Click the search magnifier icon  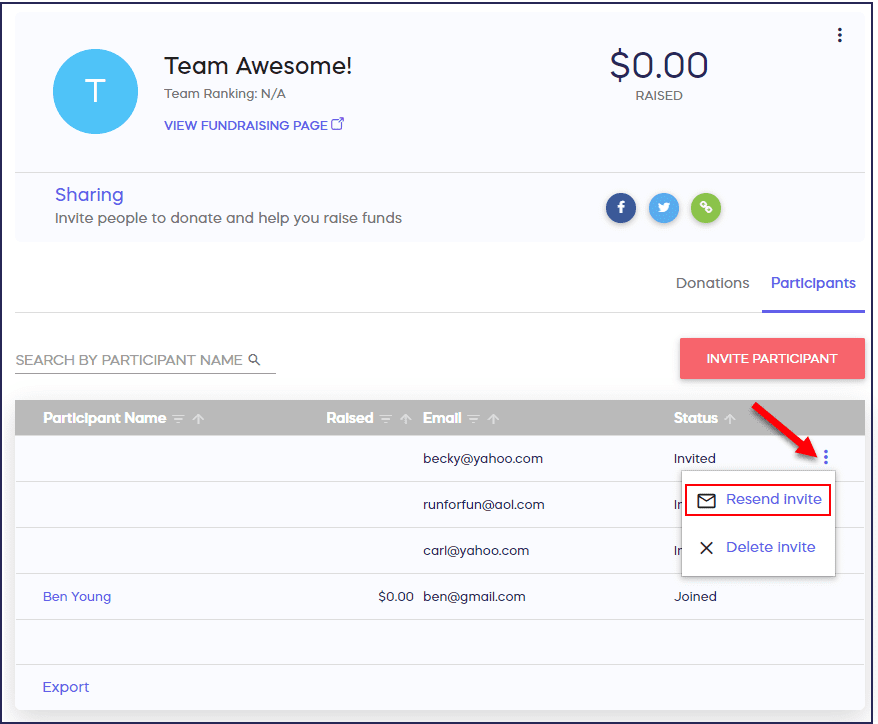(x=254, y=360)
